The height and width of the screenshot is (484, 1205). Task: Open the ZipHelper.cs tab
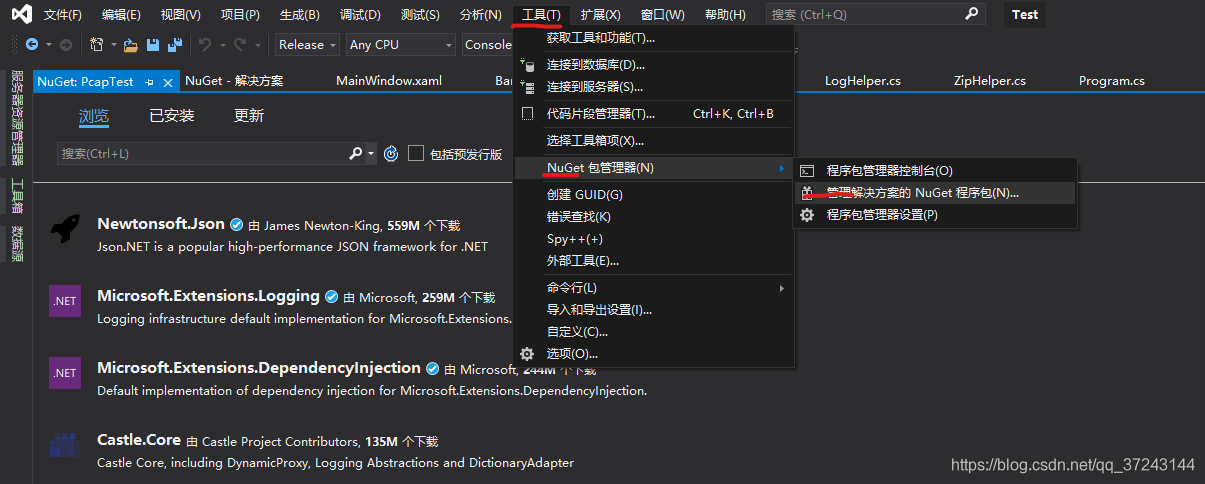pos(990,81)
